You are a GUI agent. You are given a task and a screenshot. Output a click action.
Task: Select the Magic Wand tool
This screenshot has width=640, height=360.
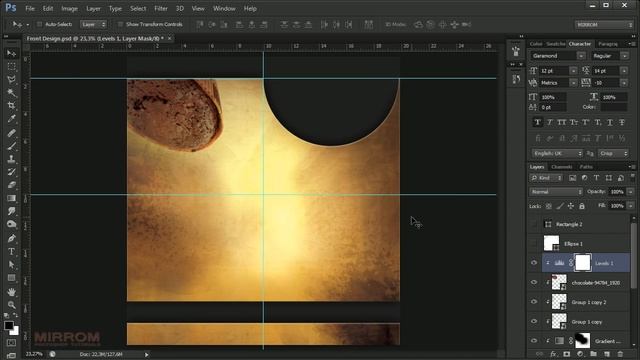(x=11, y=93)
